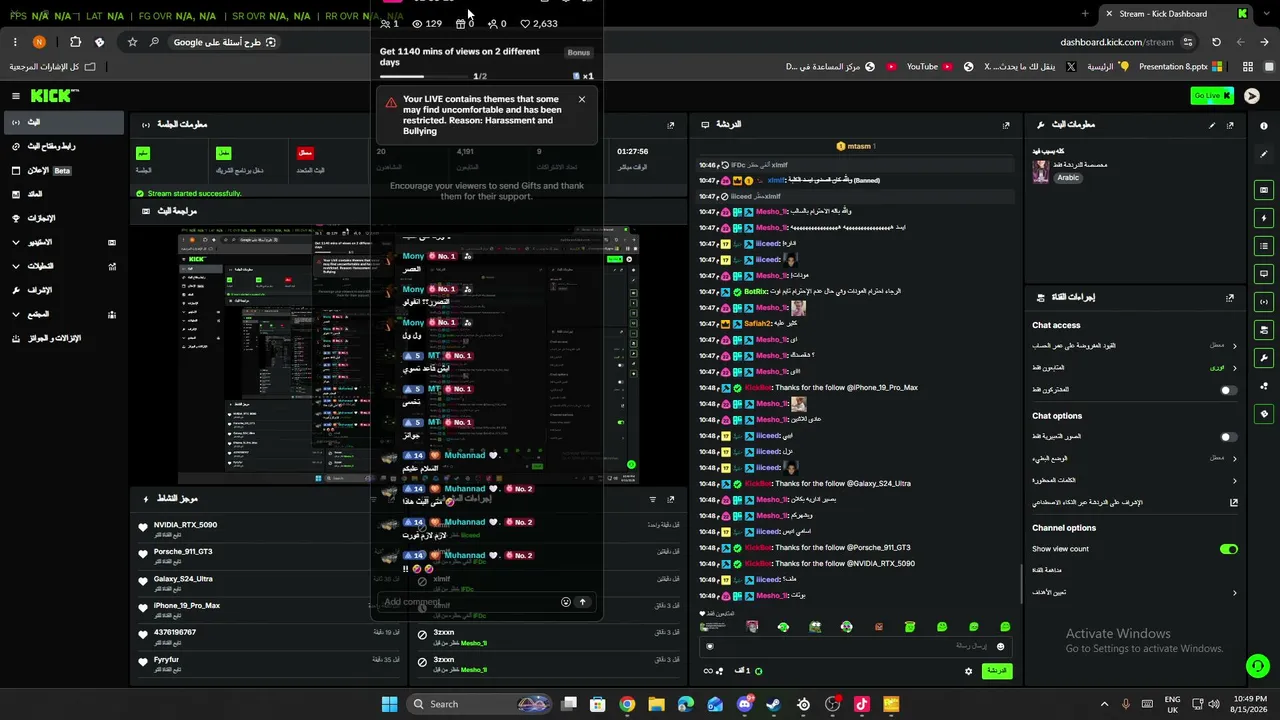The image size is (1280, 720).
Task: Open الإعلان Beta in sidebar
Action: tap(63, 170)
